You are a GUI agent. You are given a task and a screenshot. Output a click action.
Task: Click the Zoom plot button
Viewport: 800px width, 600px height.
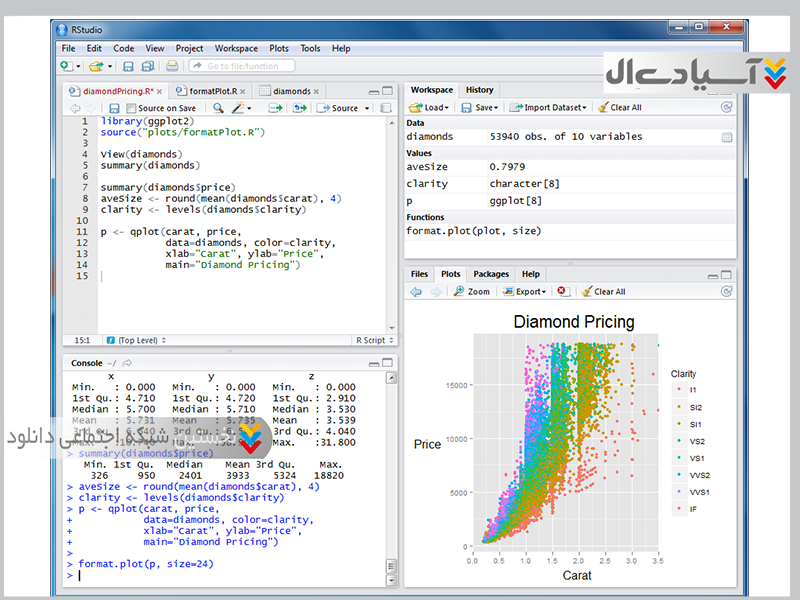[471, 292]
